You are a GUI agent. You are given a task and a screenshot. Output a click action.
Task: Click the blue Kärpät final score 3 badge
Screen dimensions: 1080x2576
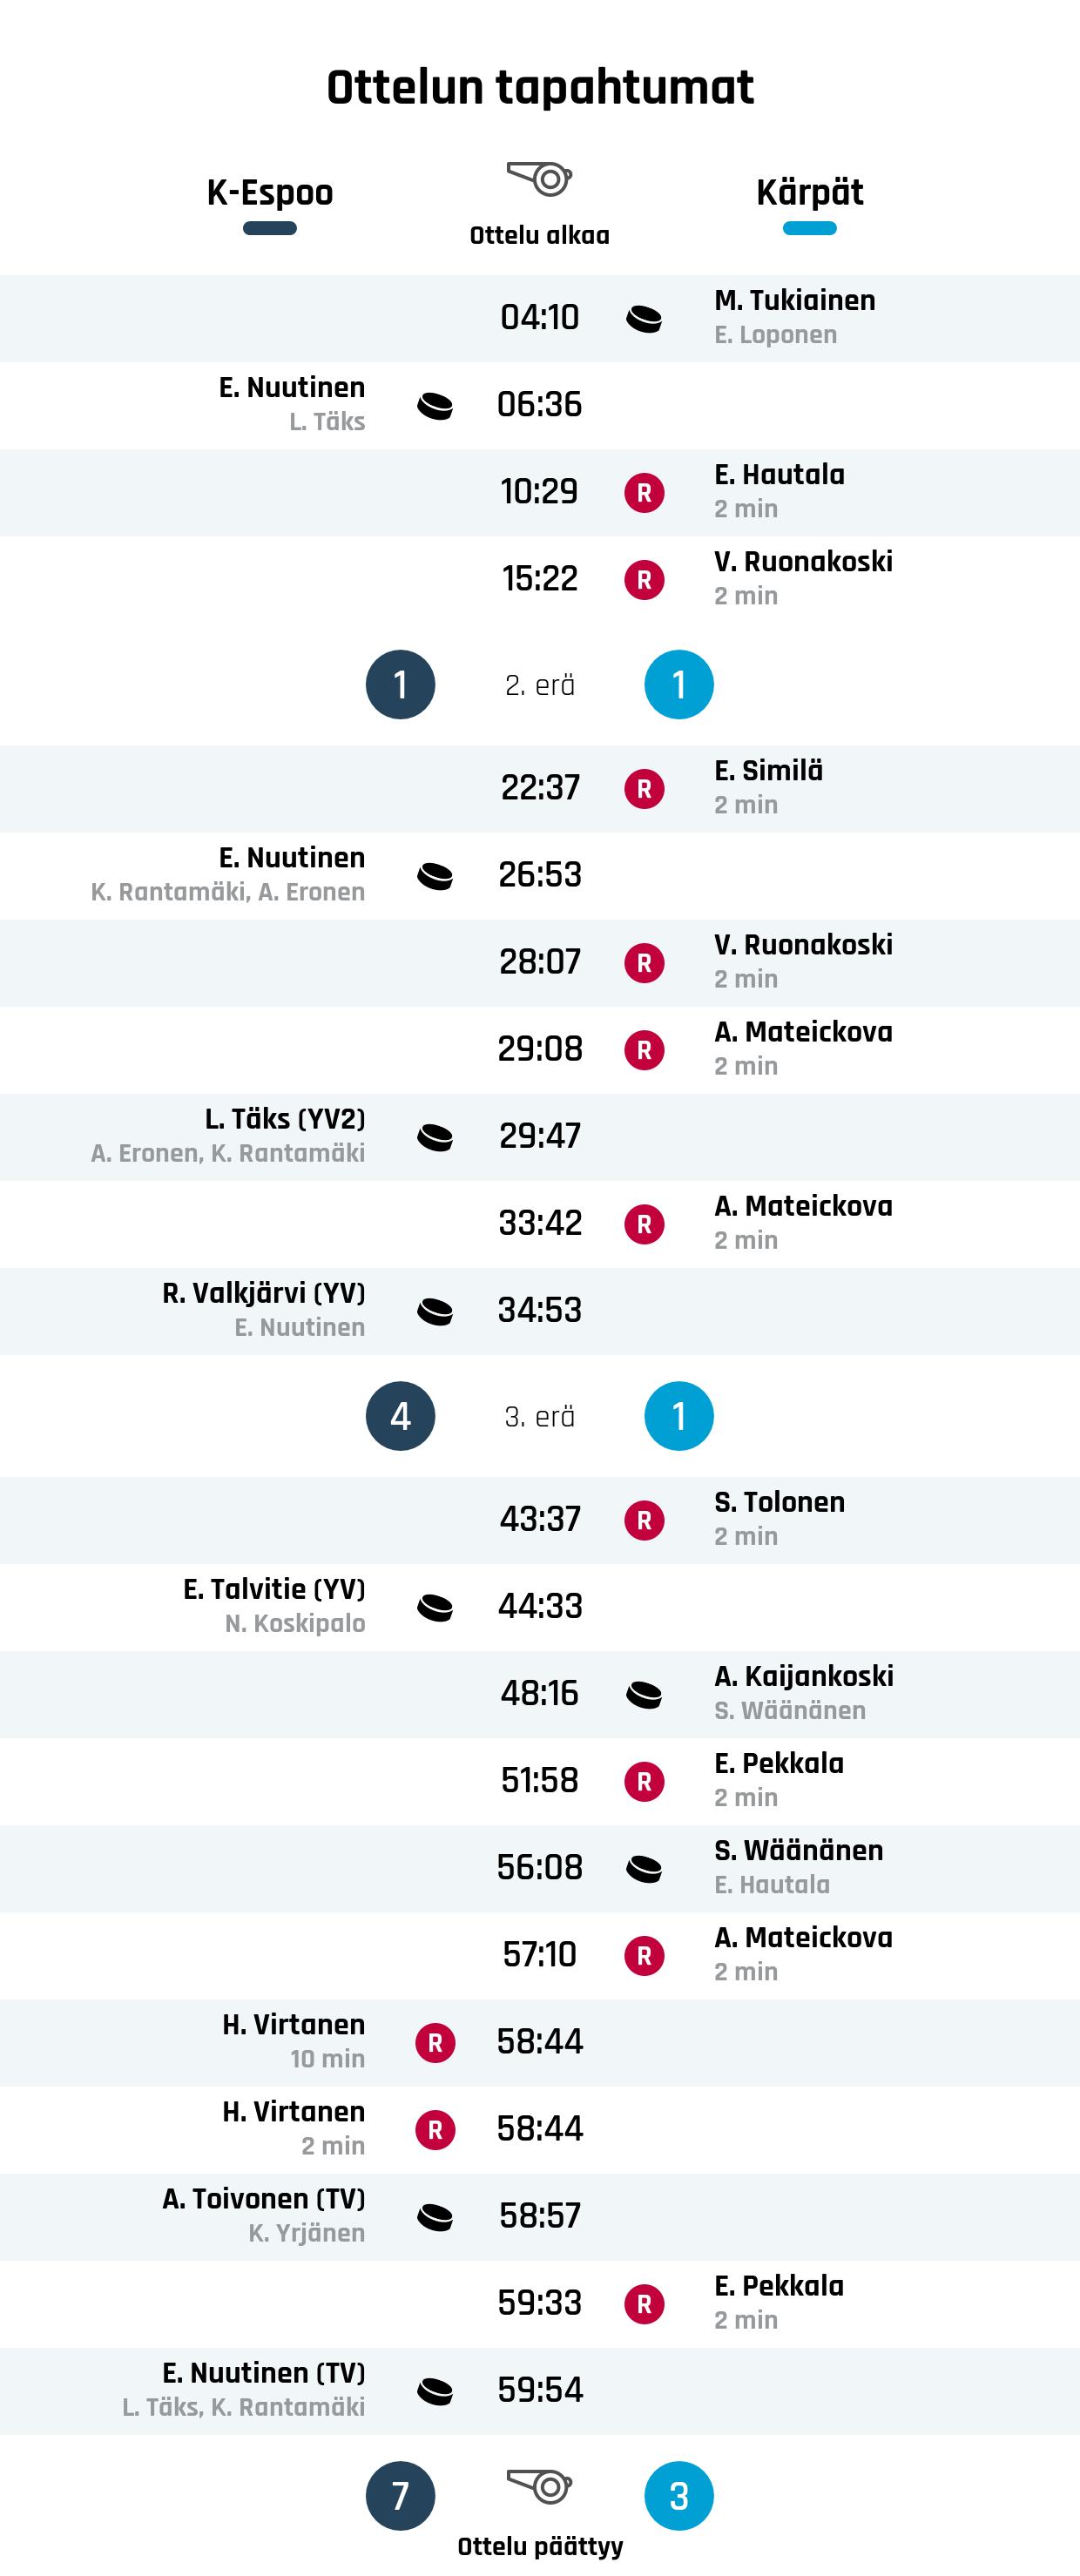click(x=678, y=2497)
